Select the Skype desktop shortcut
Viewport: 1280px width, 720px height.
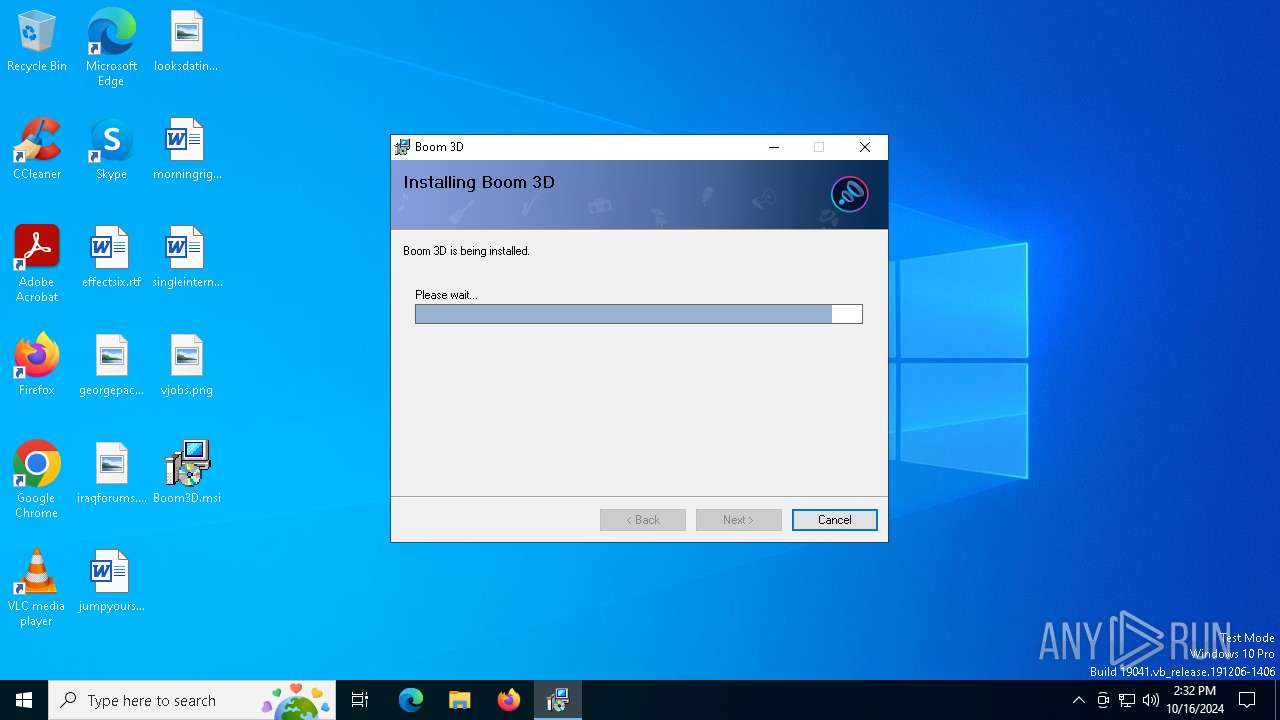(x=111, y=150)
